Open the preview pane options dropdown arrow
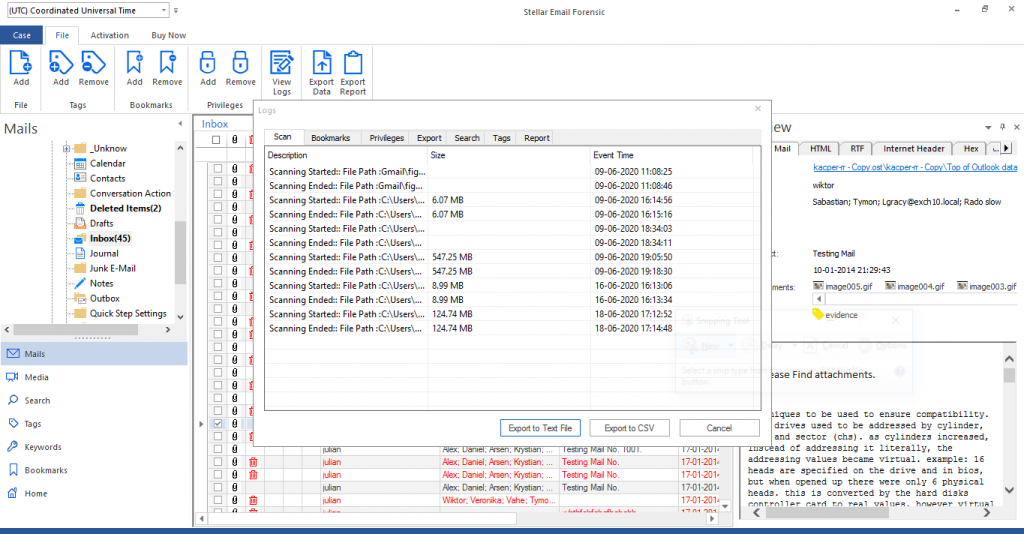The image size is (1024, 534). (989, 127)
